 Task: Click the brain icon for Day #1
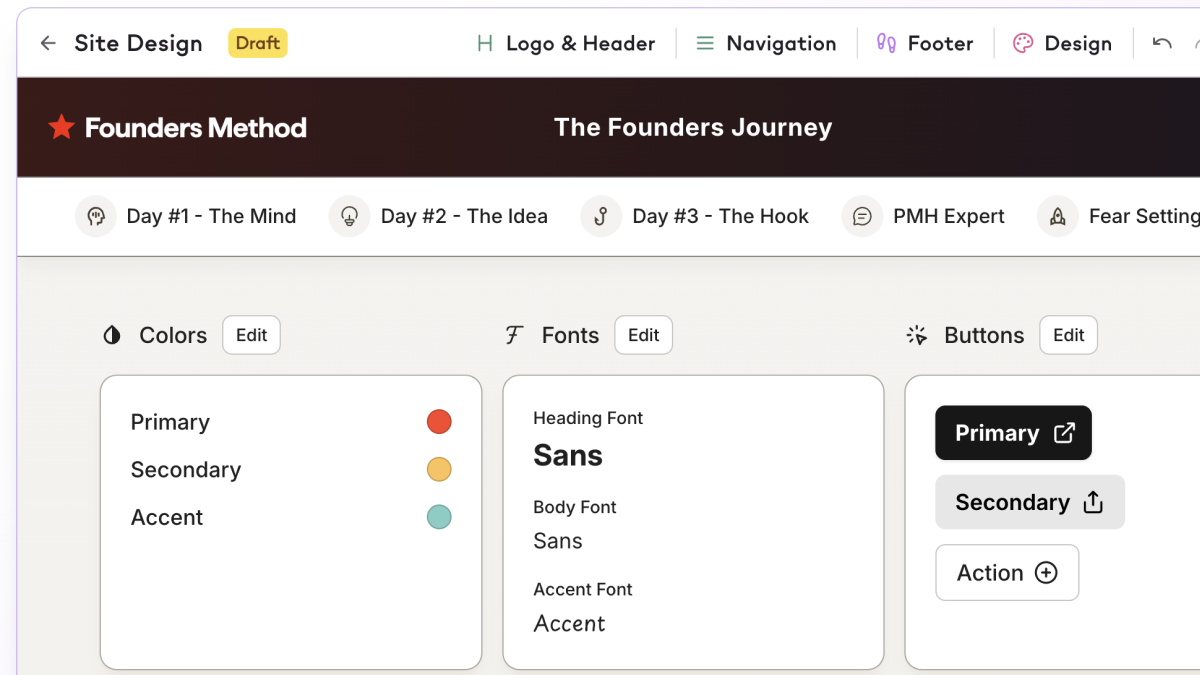[x=96, y=216]
